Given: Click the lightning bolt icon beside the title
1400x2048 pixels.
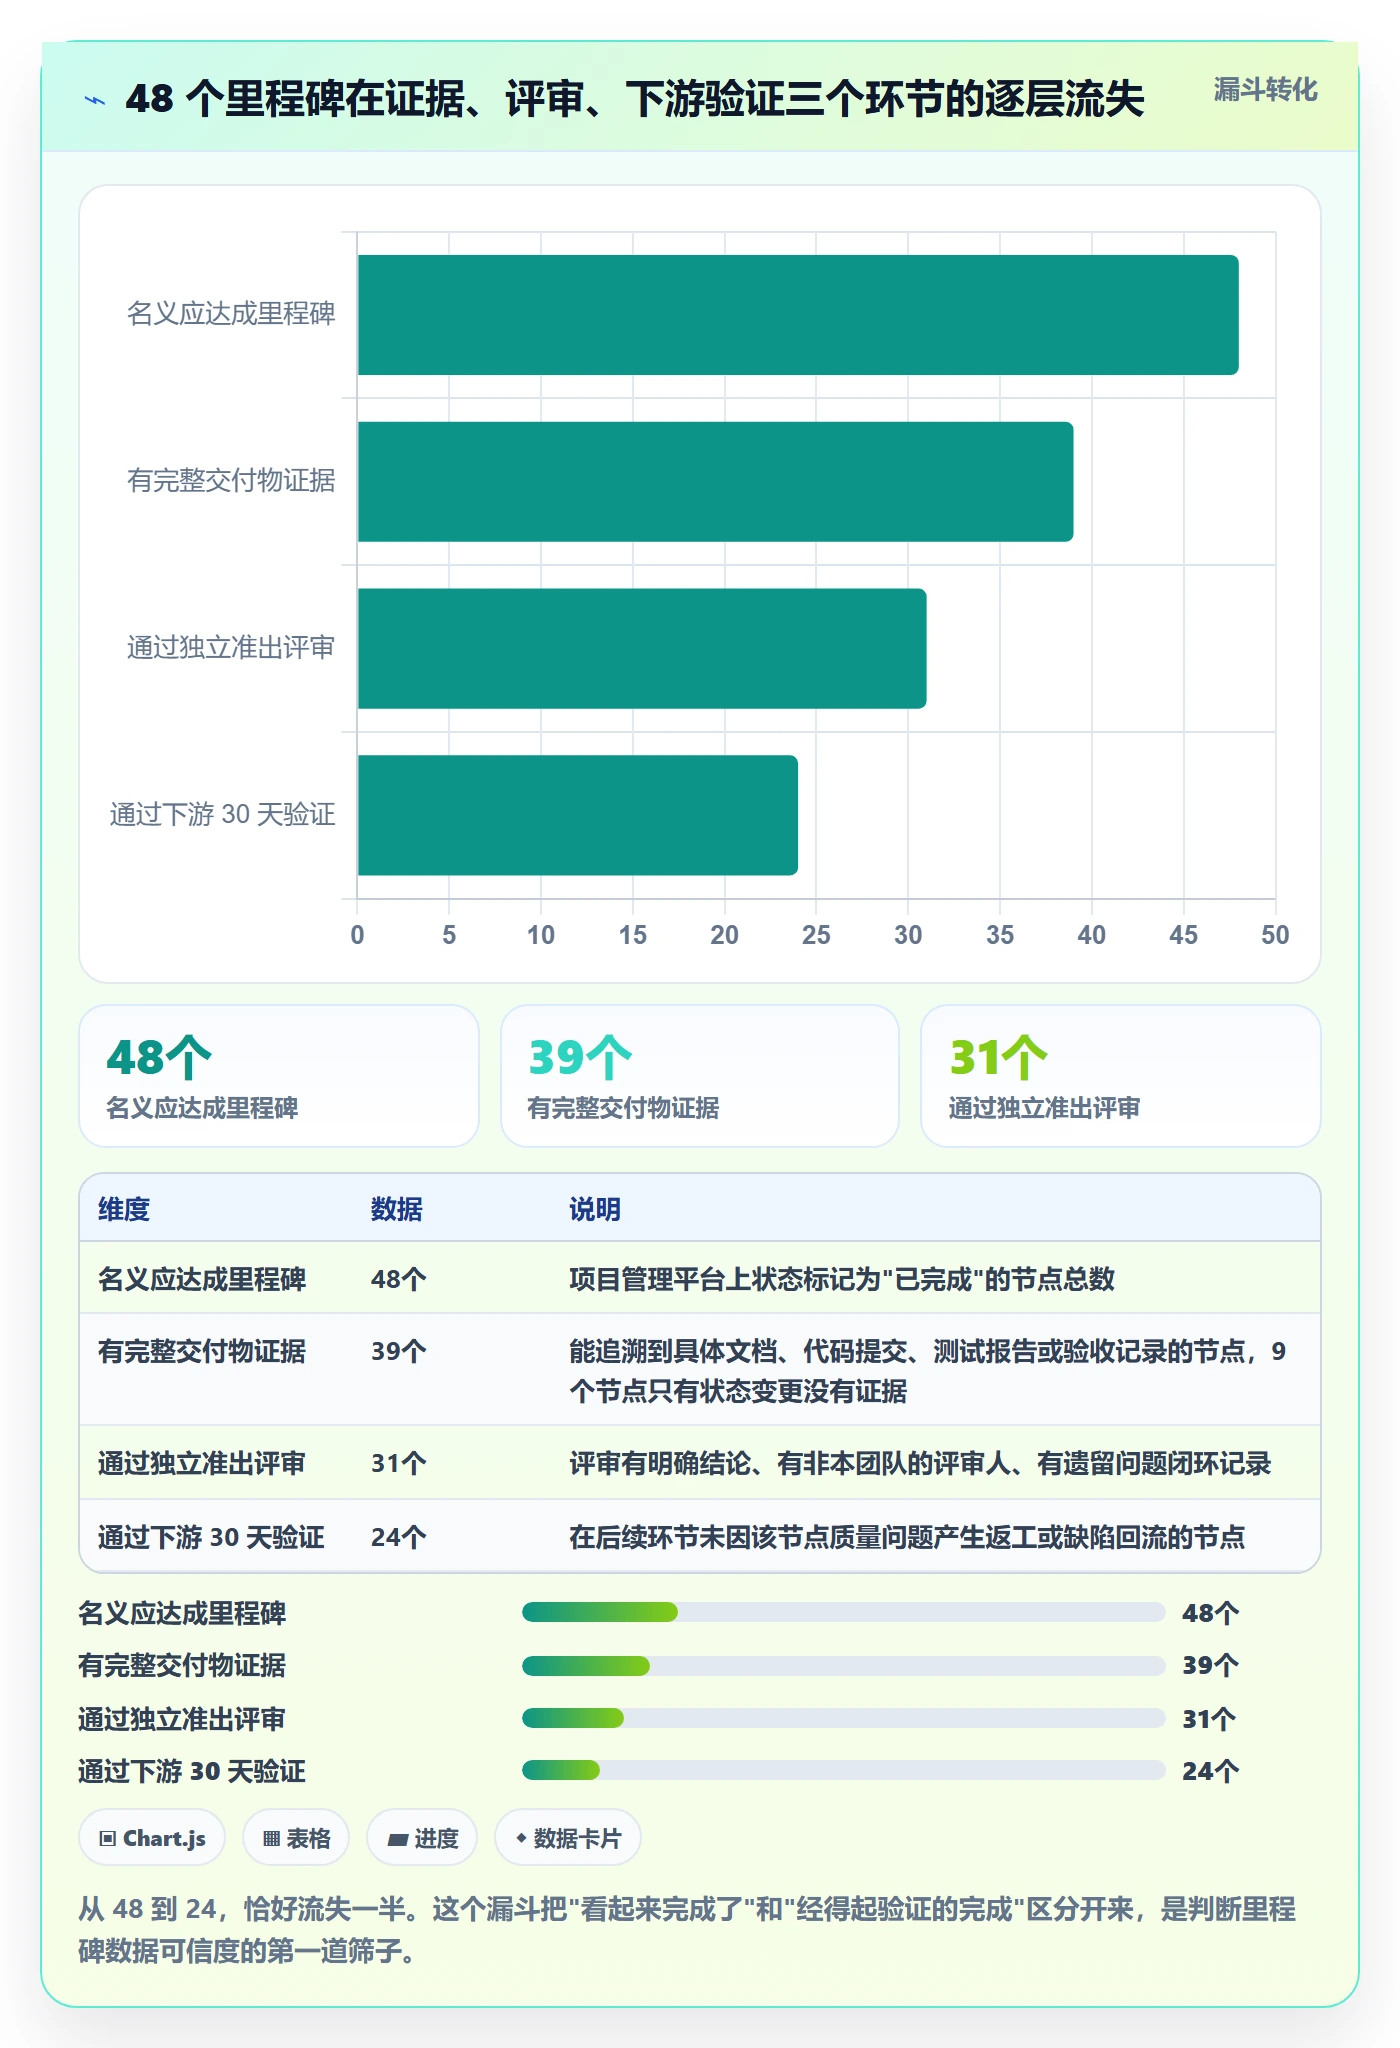Looking at the screenshot, I should pos(95,100).
